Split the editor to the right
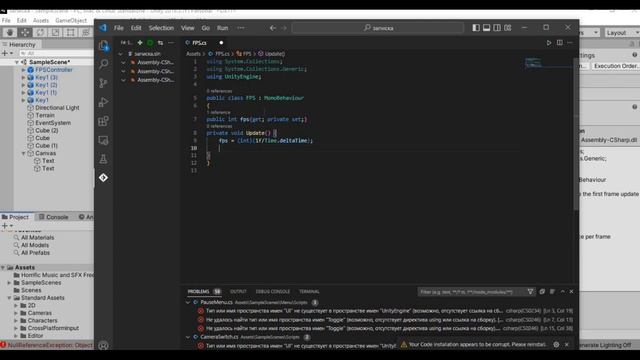 tap(560, 42)
